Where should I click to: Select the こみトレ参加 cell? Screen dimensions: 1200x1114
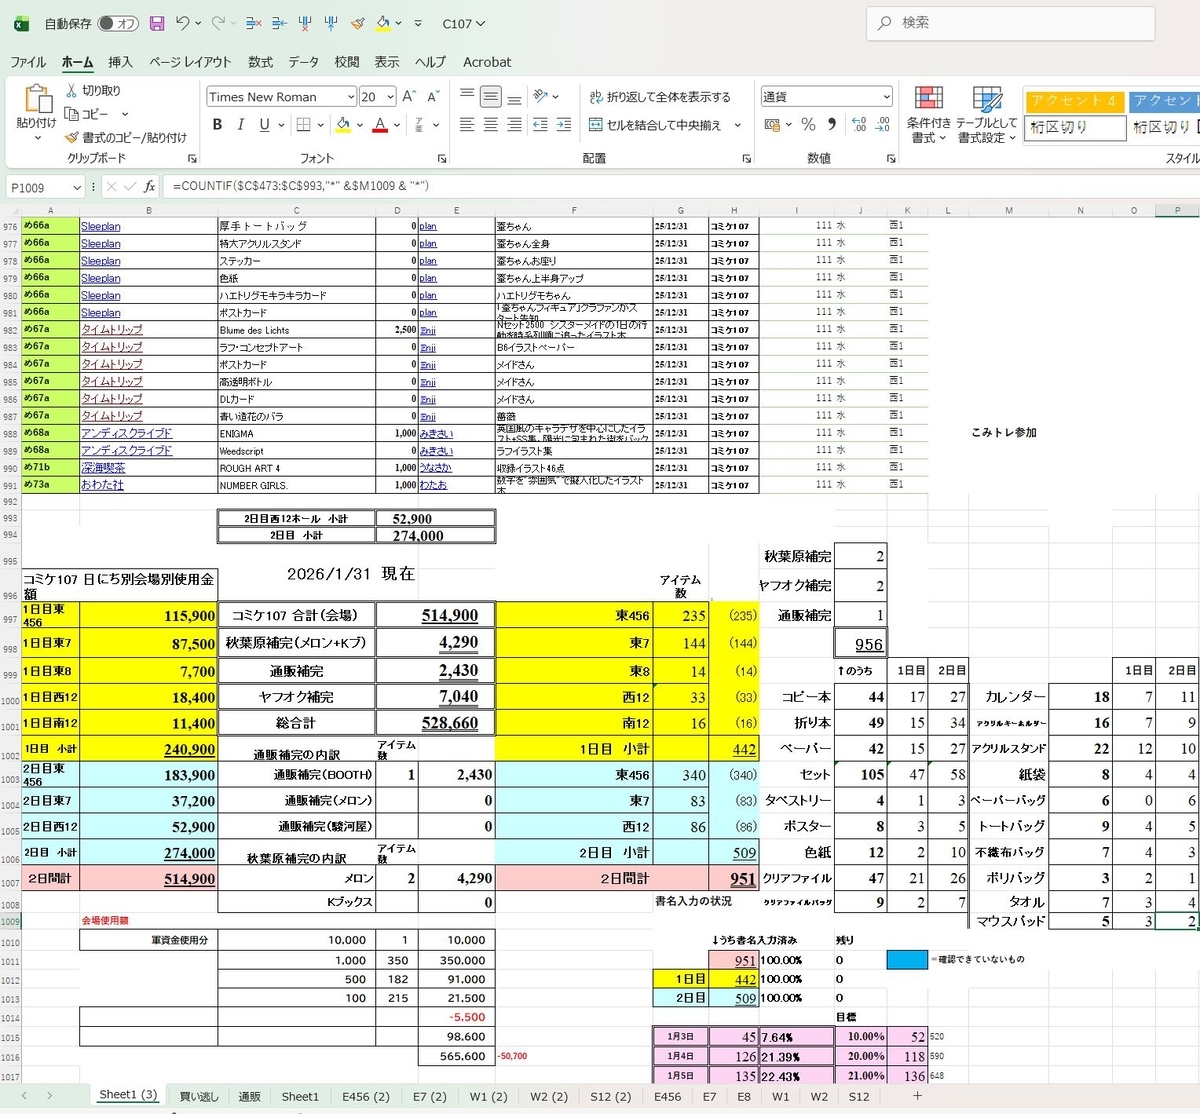click(1004, 433)
